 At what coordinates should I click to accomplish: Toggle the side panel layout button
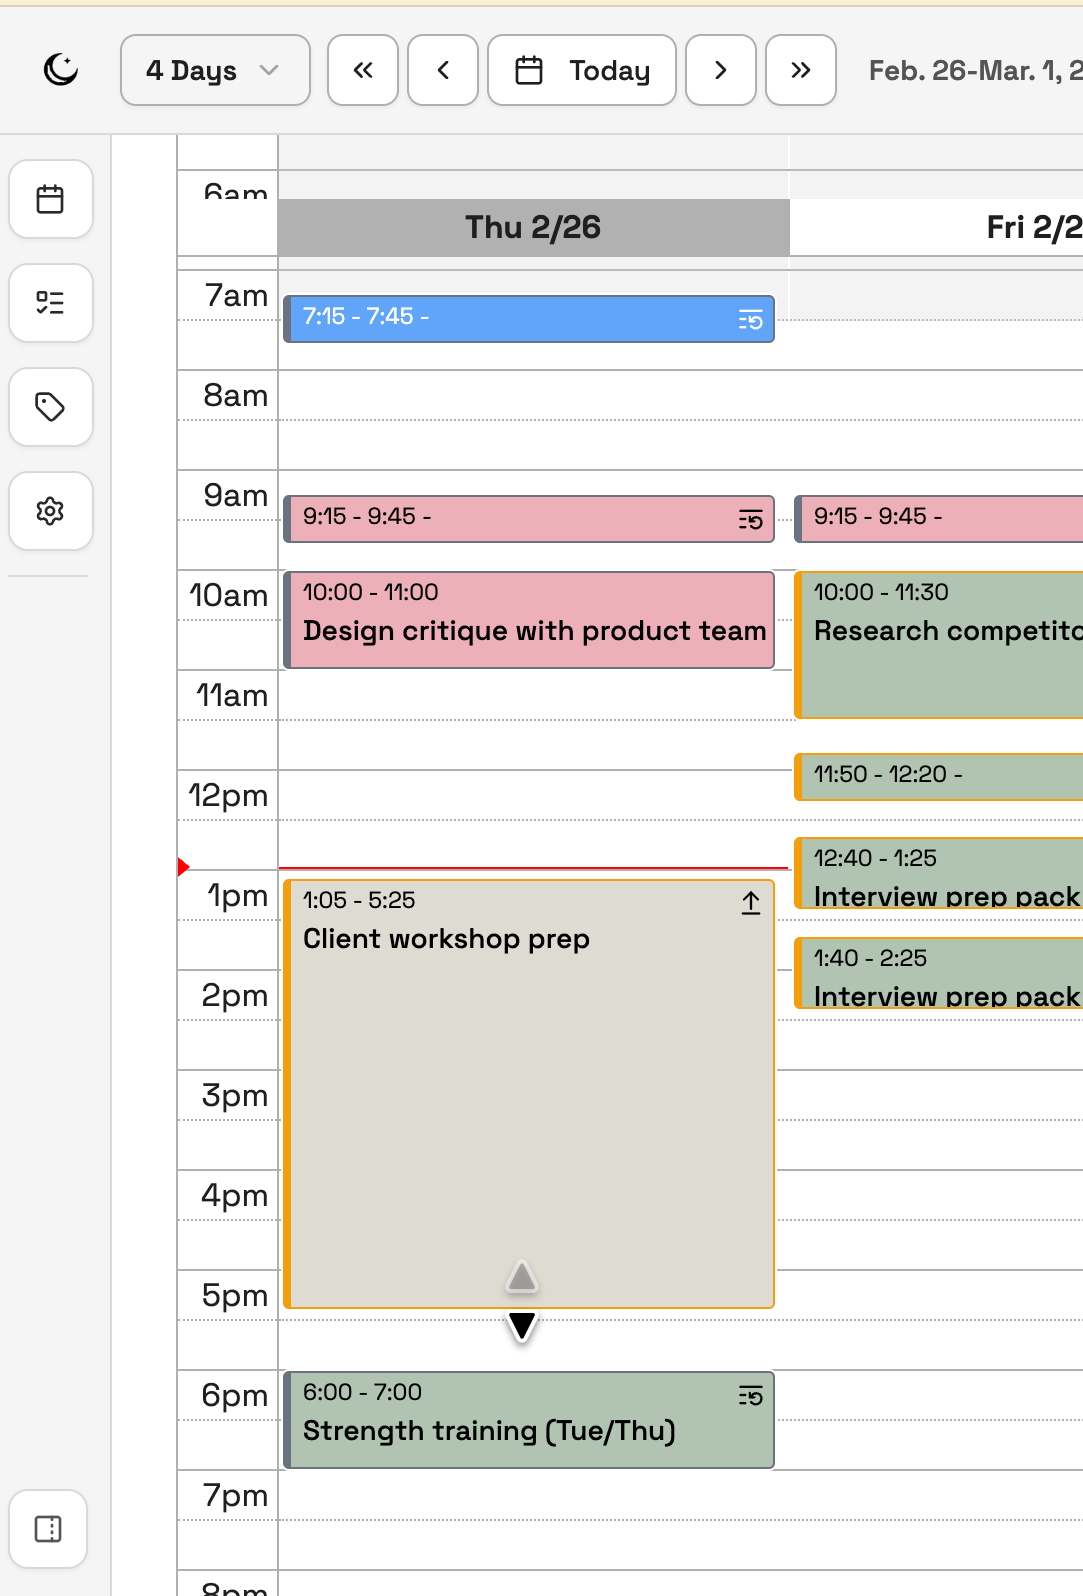(x=48, y=1529)
